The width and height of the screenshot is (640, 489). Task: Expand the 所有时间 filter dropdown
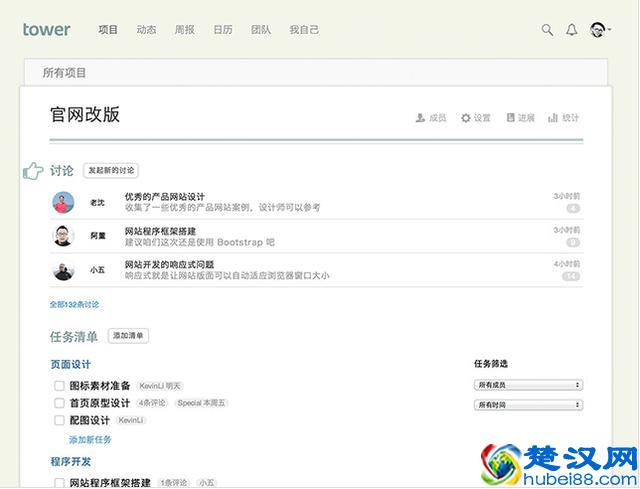pos(529,405)
